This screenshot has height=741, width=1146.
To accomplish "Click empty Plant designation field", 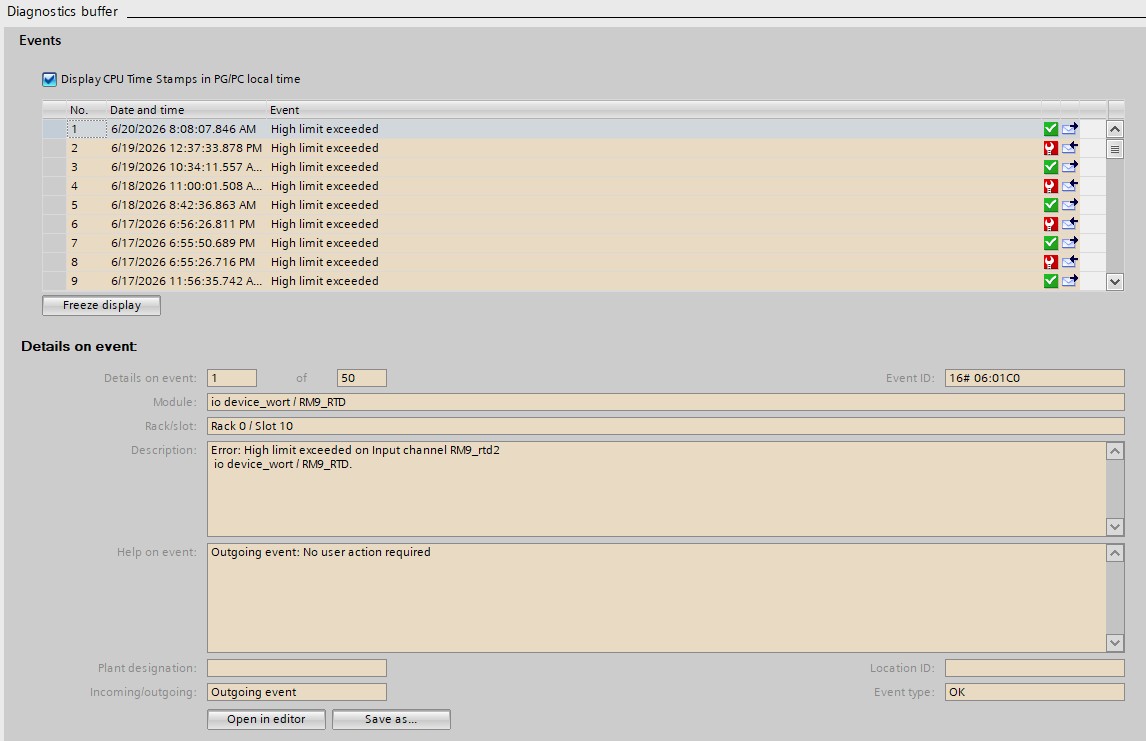I will click(x=297, y=668).
